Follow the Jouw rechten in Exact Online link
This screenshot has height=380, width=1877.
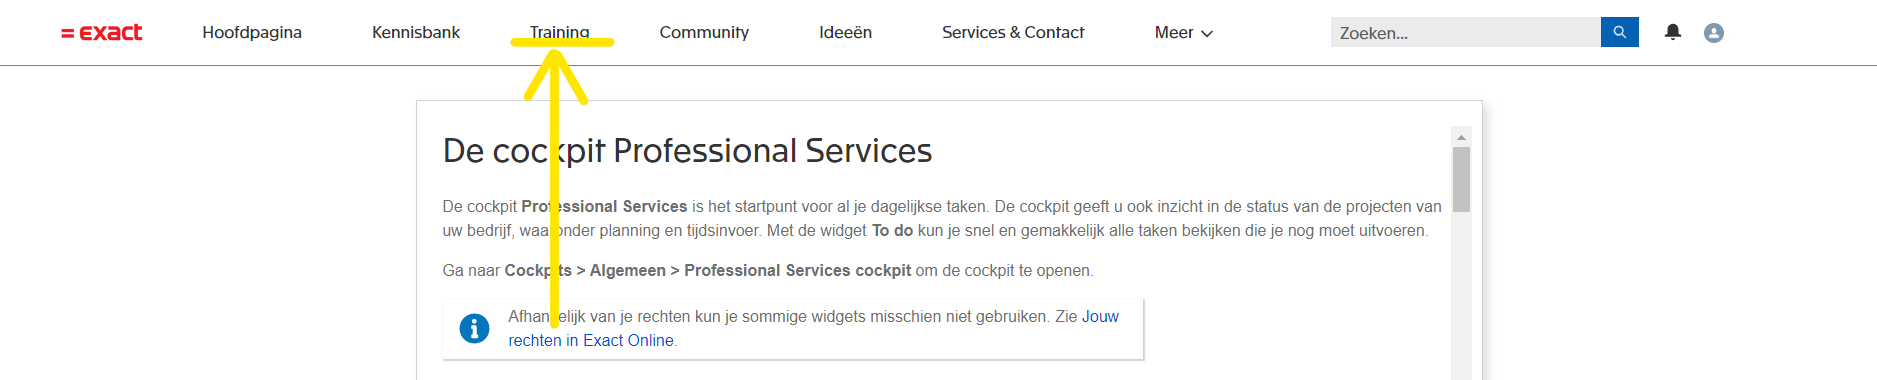(813, 328)
